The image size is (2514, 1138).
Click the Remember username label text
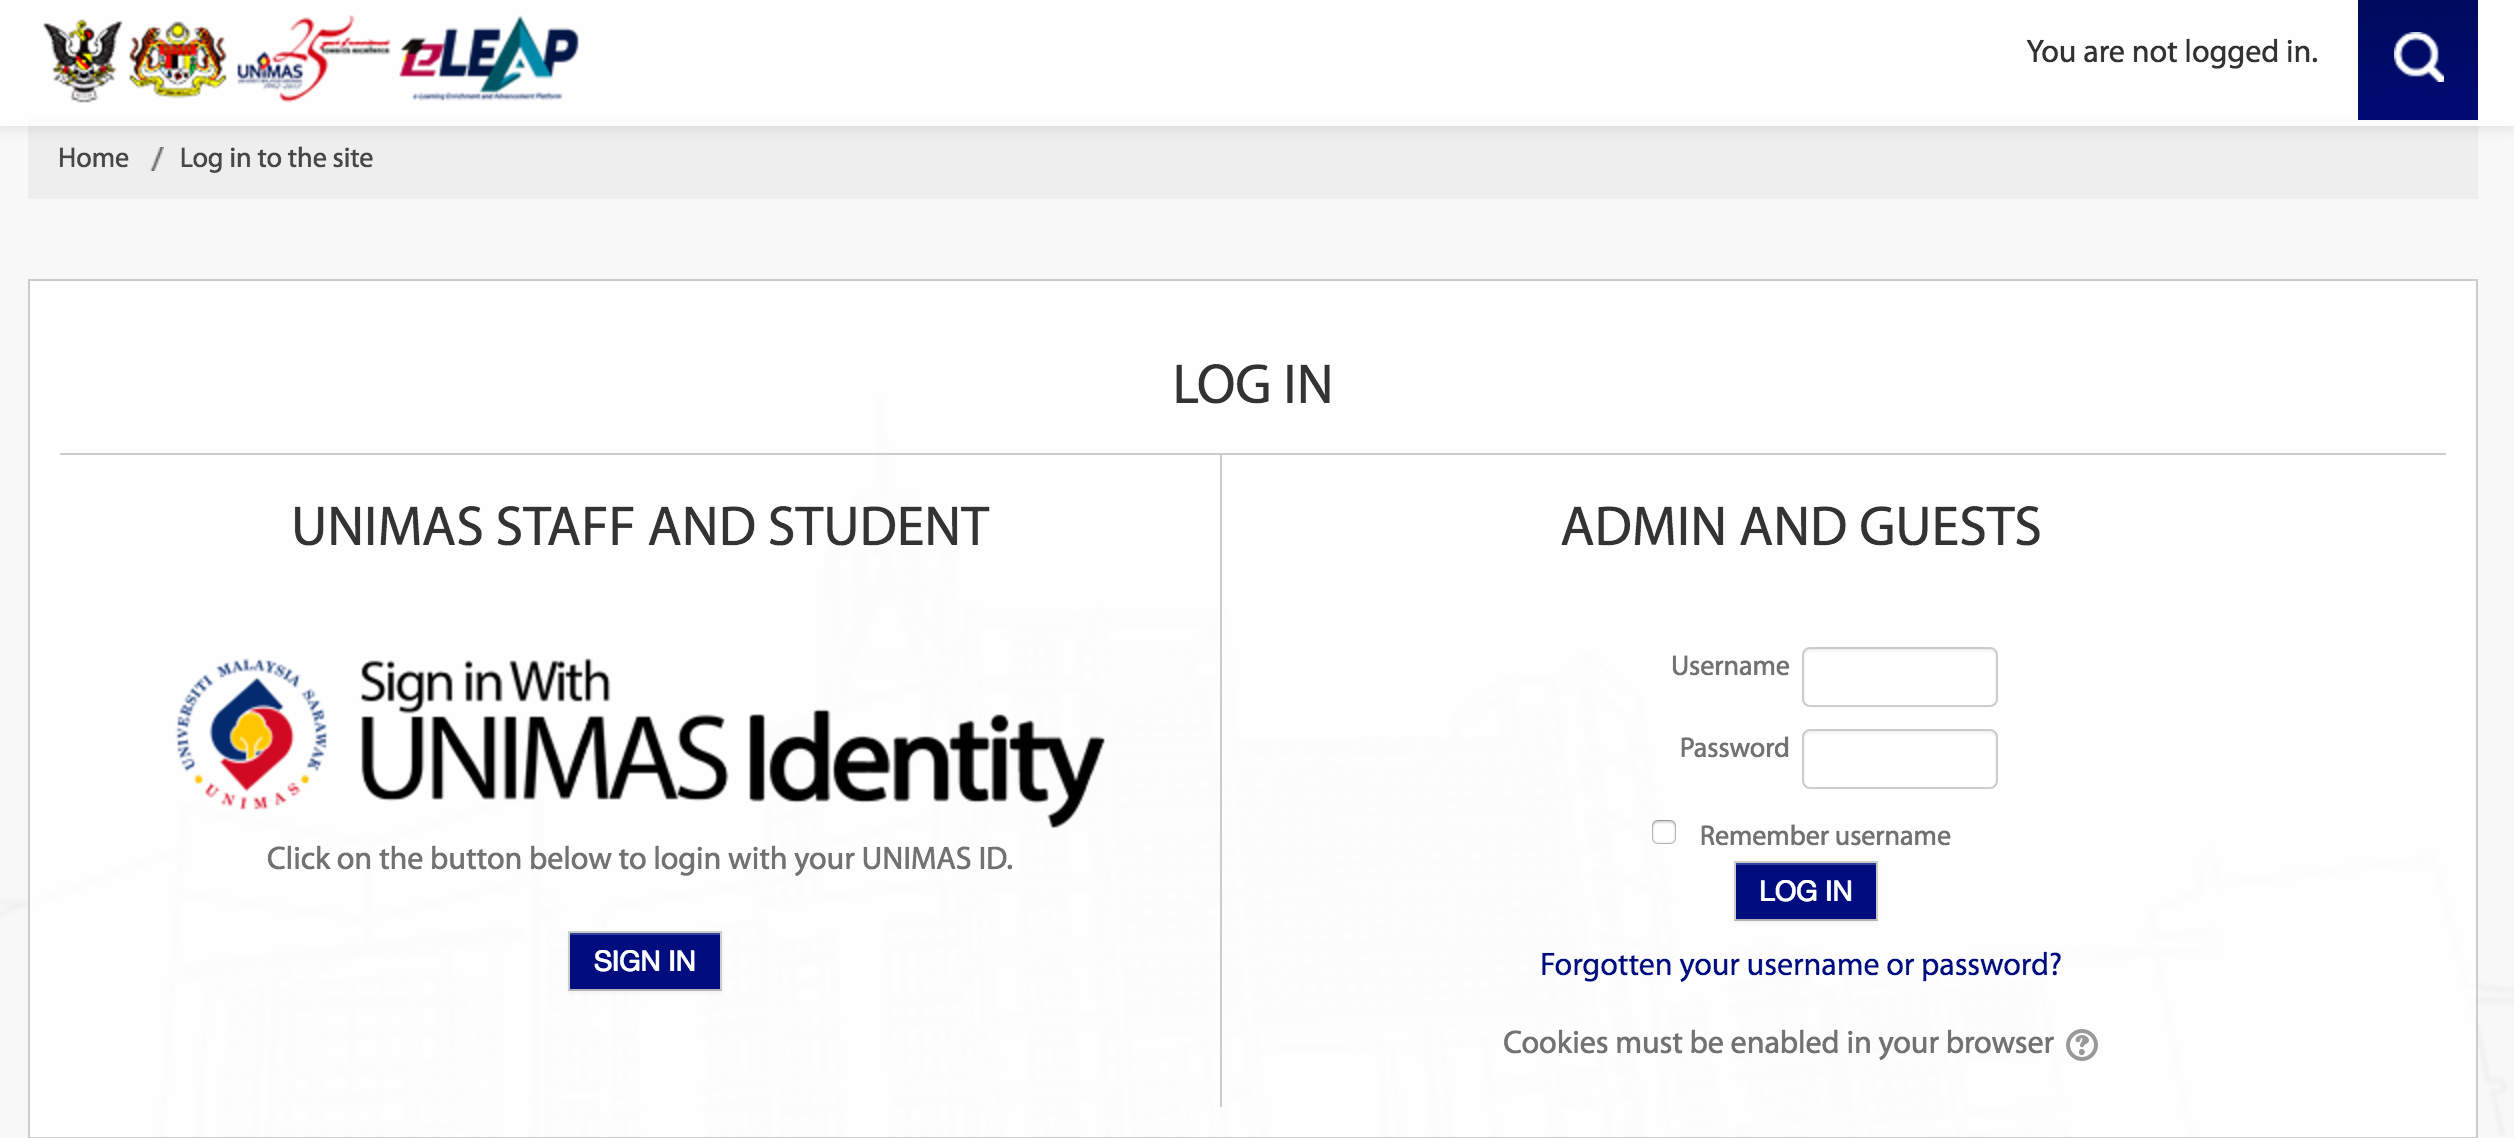pos(1825,836)
